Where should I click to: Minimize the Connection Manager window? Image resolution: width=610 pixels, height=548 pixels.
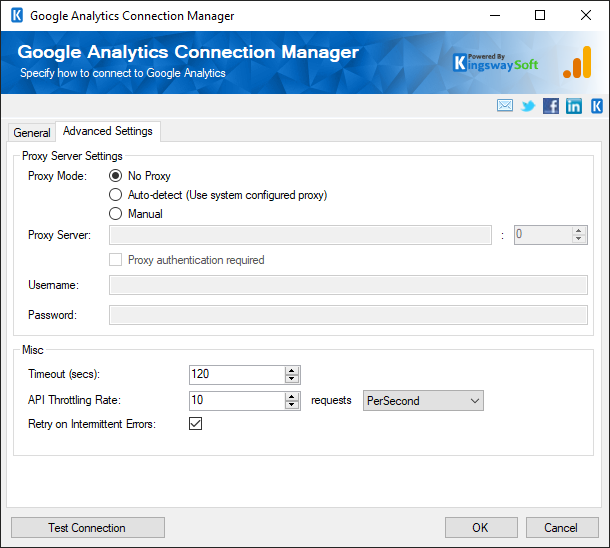click(495, 16)
